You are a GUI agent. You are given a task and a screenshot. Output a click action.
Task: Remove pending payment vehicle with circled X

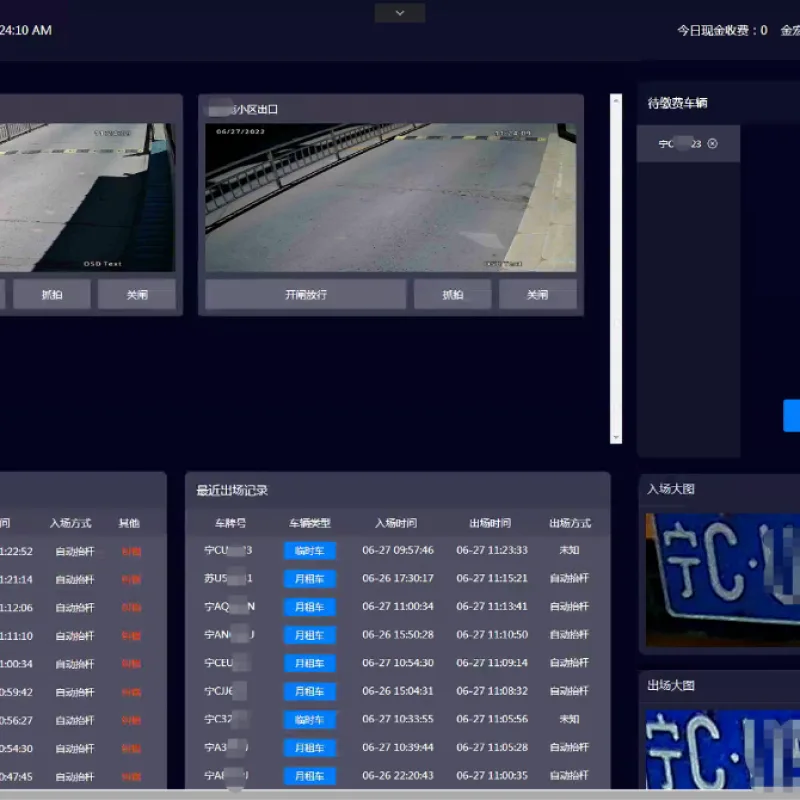point(712,144)
